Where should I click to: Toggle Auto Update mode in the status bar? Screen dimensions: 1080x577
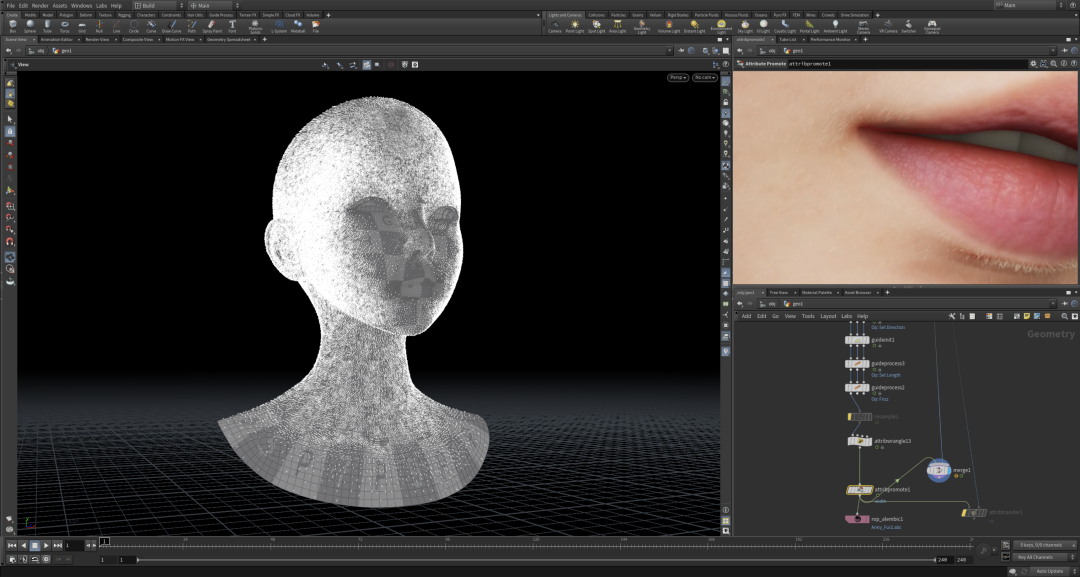tap(1049, 571)
